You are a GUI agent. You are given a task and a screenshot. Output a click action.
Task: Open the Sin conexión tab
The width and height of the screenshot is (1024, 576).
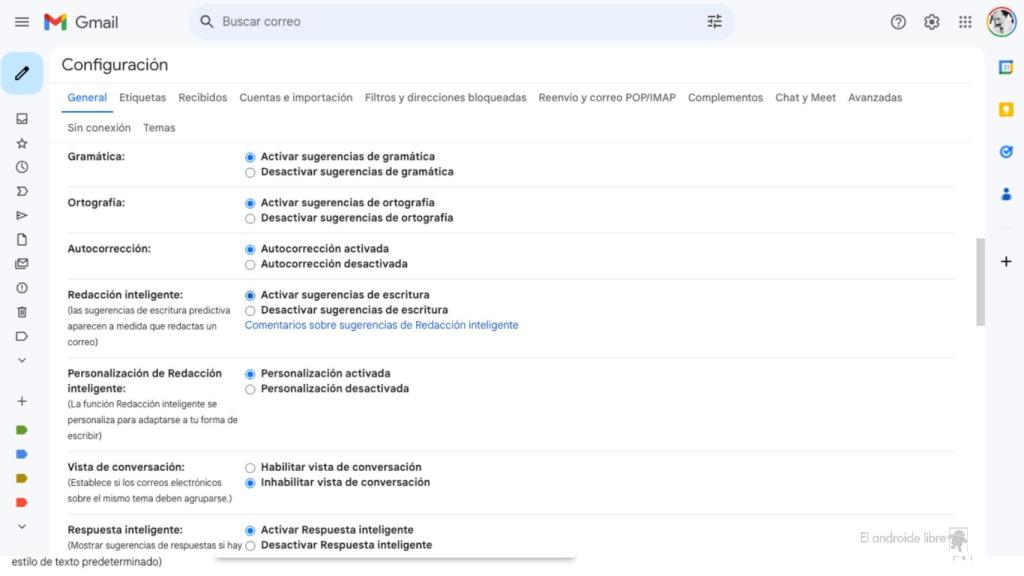[99, 127]
